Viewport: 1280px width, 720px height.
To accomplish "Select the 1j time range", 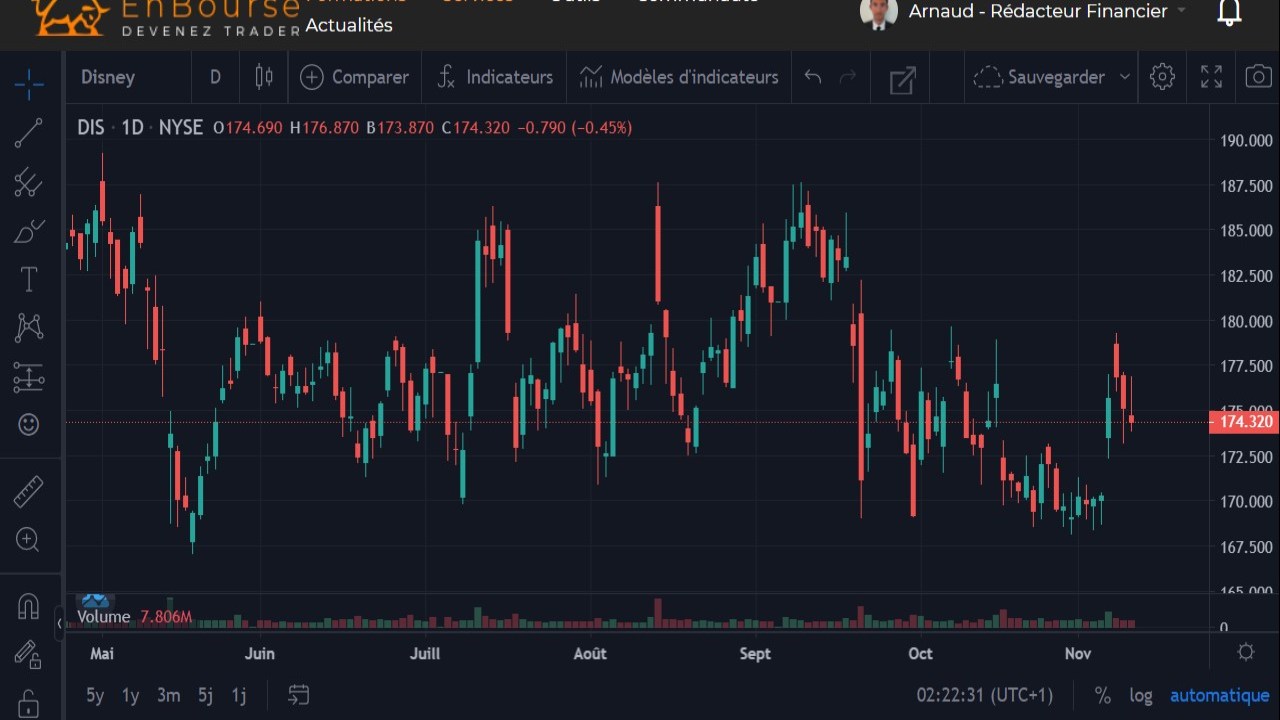I will point(239,695).
